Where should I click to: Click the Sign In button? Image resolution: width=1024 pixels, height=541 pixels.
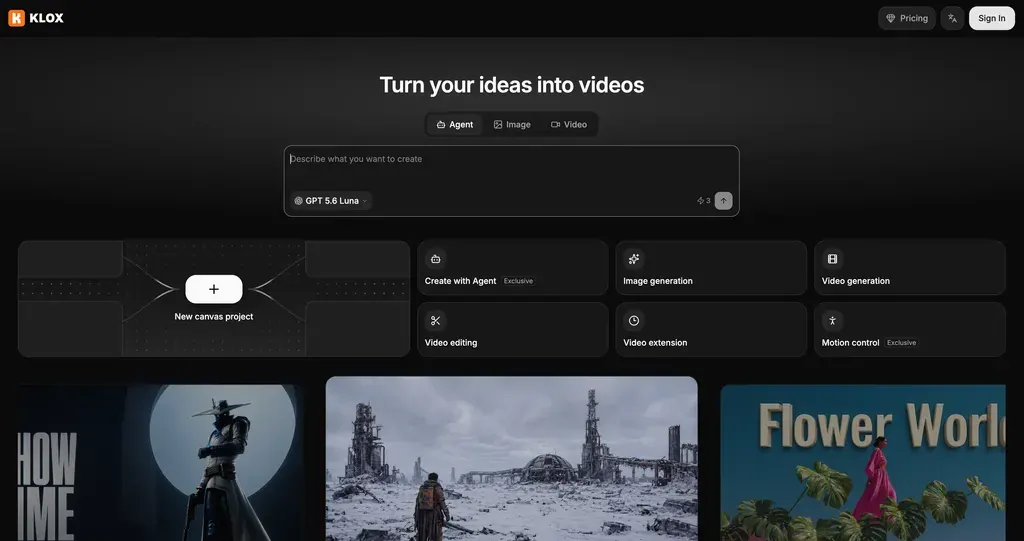(x=991, y=18)
